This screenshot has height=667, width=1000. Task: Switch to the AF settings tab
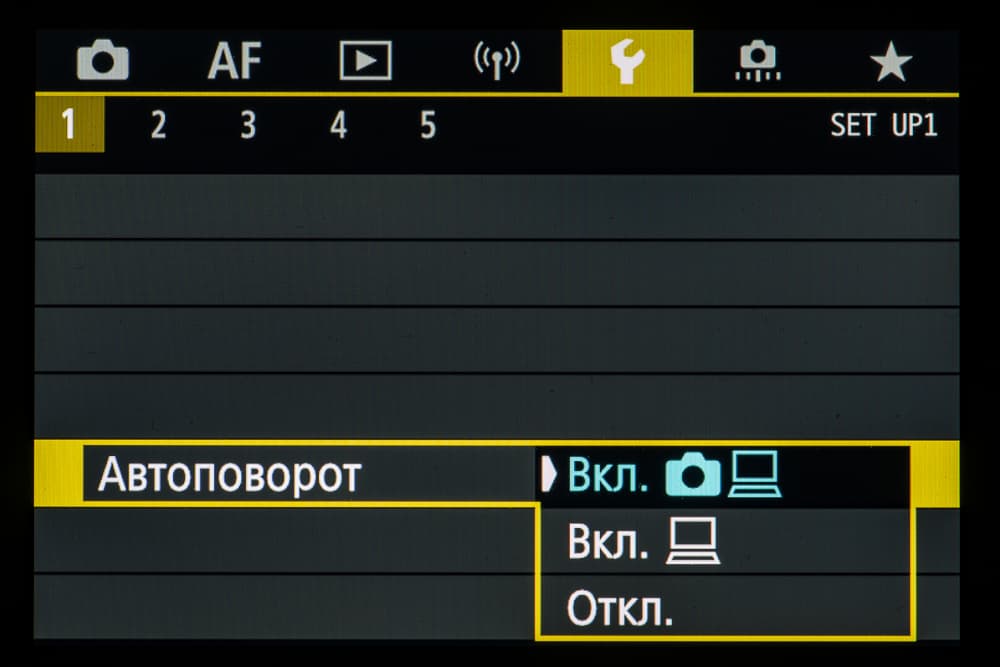click(x=234, y=62)
